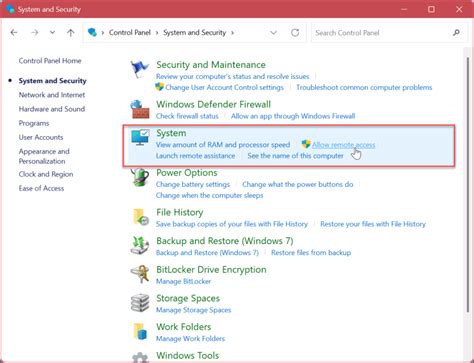The height and width of the screenshot is (363, 474).
Task: Open Ease of Access category
Action: [41, 188]
